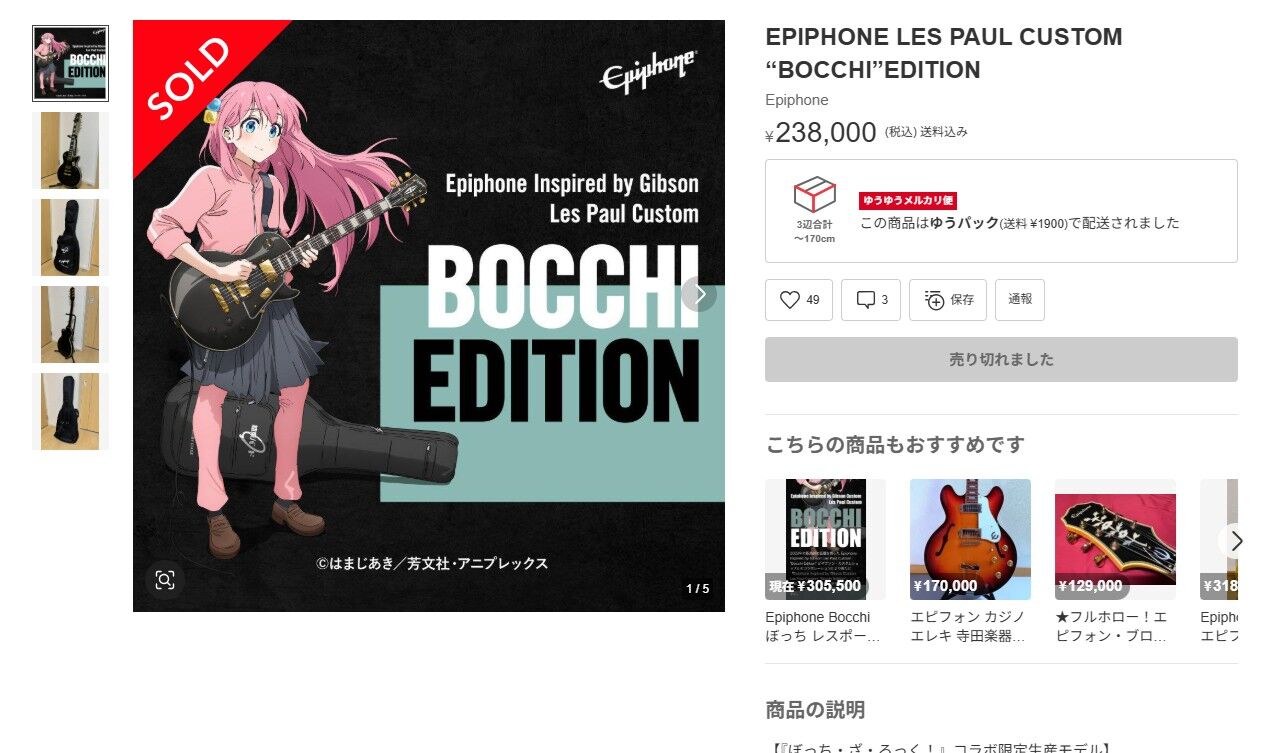Show more recommended items with right chevron
Viewport: 1268px width, 753px height.
click(1236, 541)
